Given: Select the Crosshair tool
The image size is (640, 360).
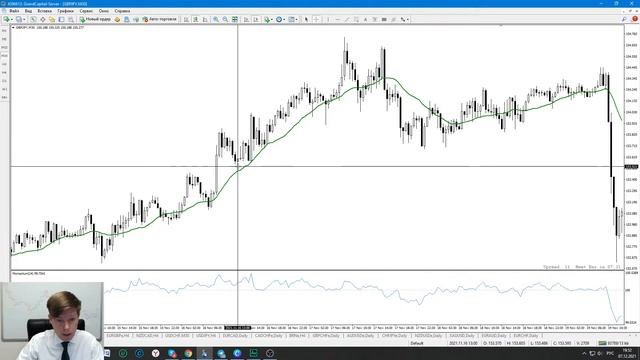Looking at the screenshot, I should tap(316, 19).
